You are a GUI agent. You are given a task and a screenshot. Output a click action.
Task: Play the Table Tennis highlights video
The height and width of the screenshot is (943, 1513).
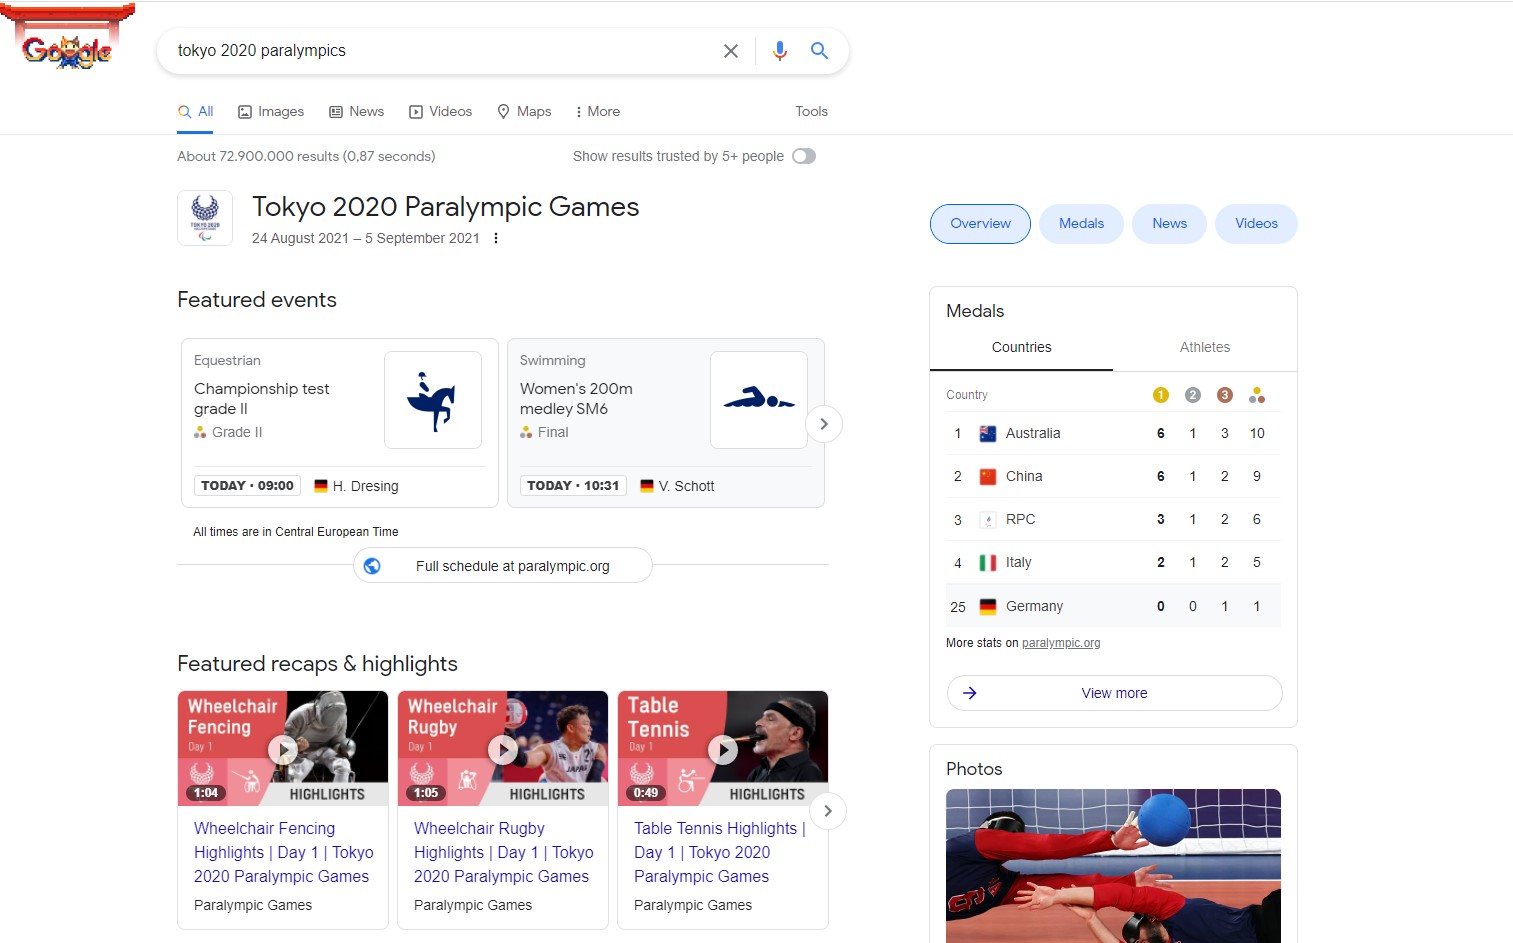click(722, 749)
